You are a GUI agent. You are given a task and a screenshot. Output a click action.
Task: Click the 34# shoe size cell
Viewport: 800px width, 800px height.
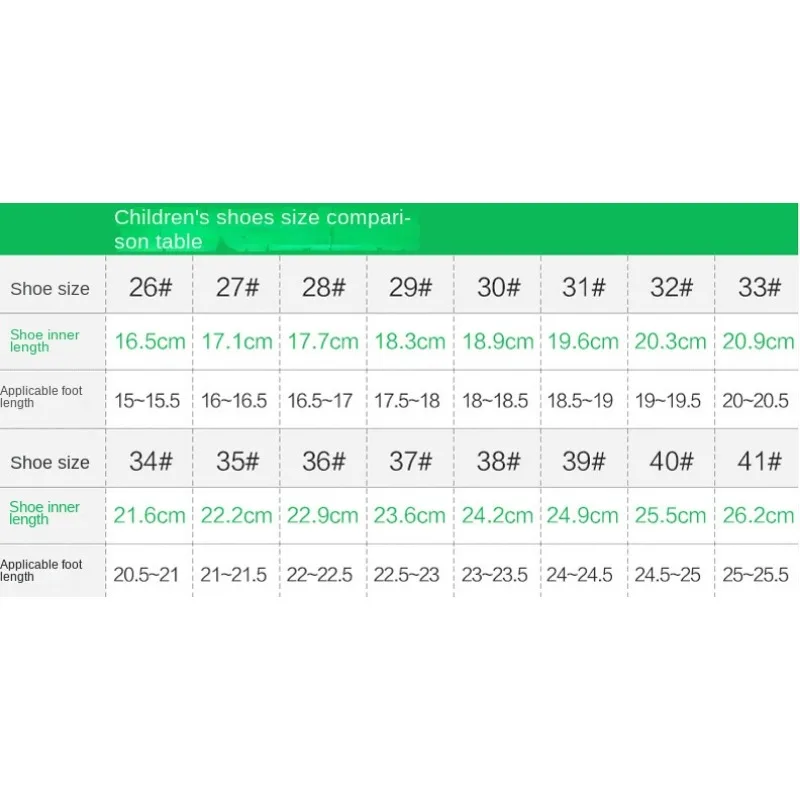click(x=150, y=462)
